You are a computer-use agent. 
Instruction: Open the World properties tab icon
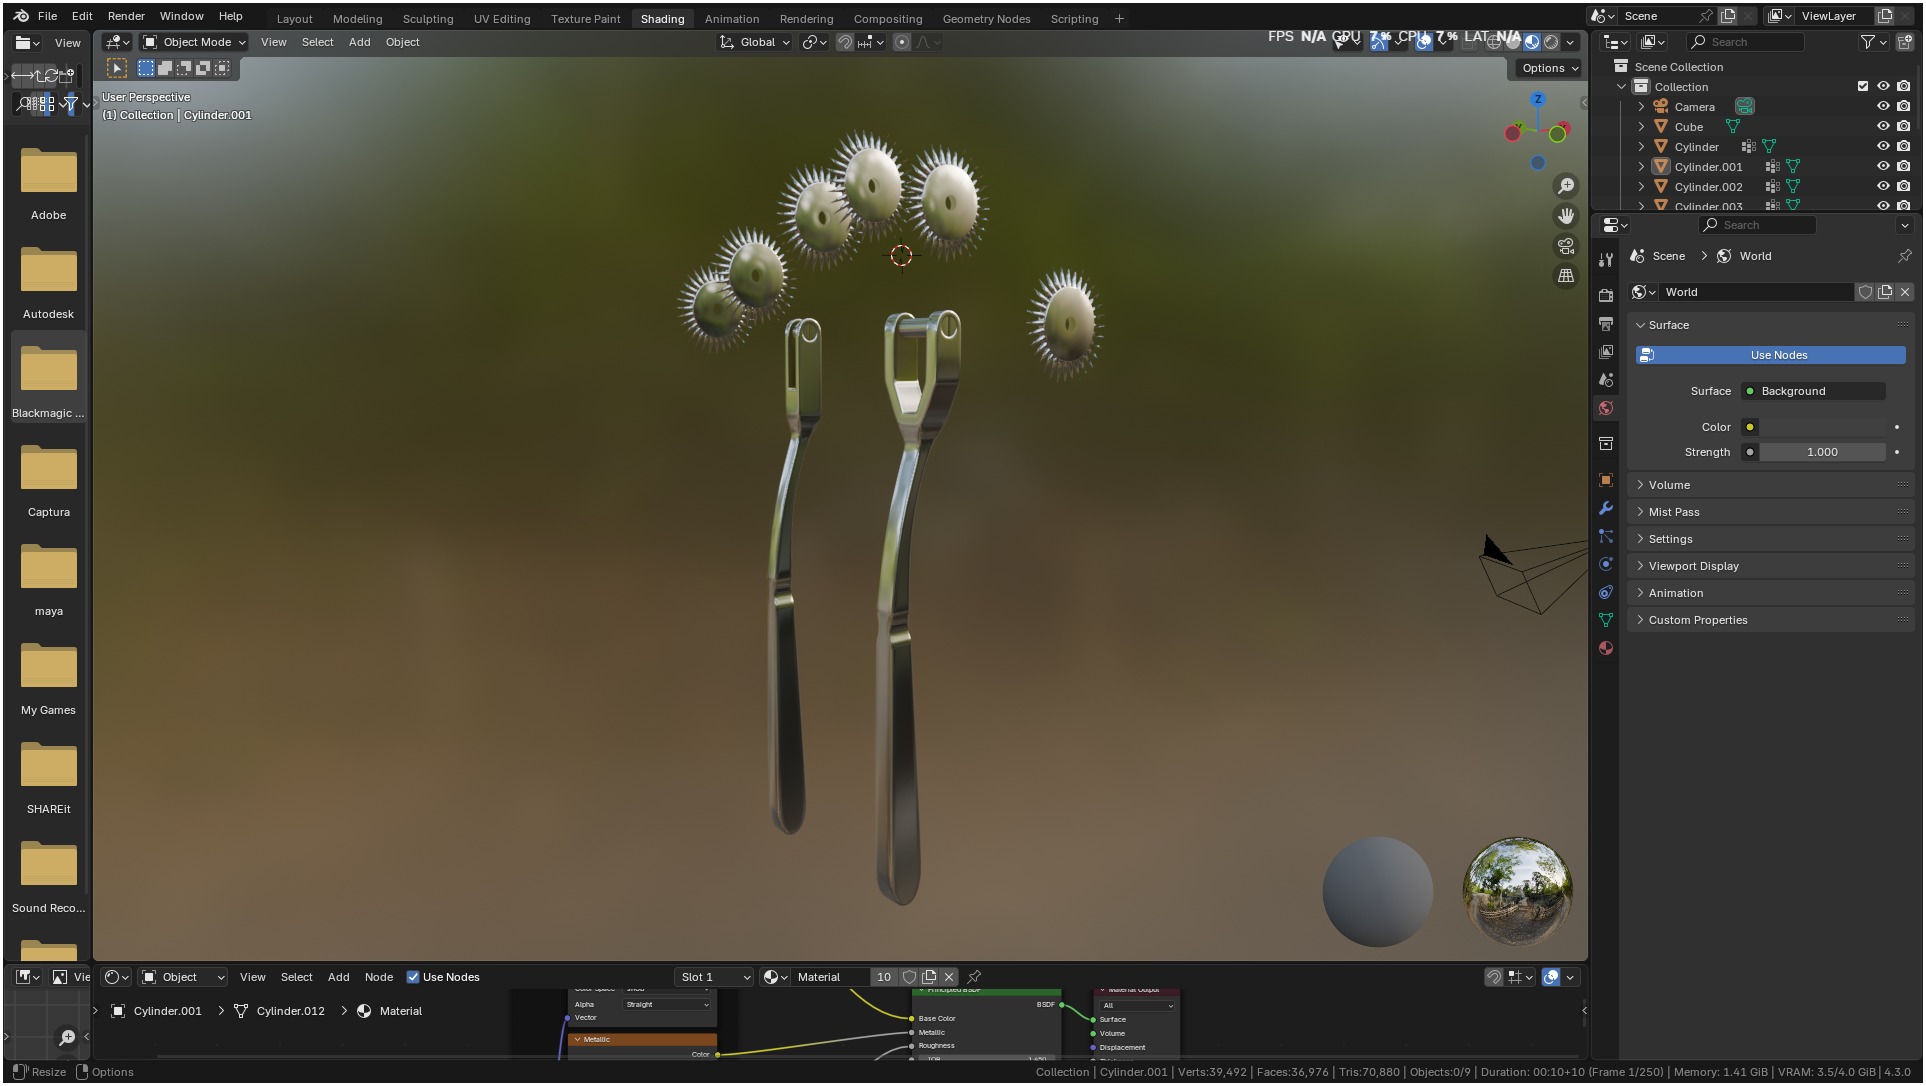1606,408
